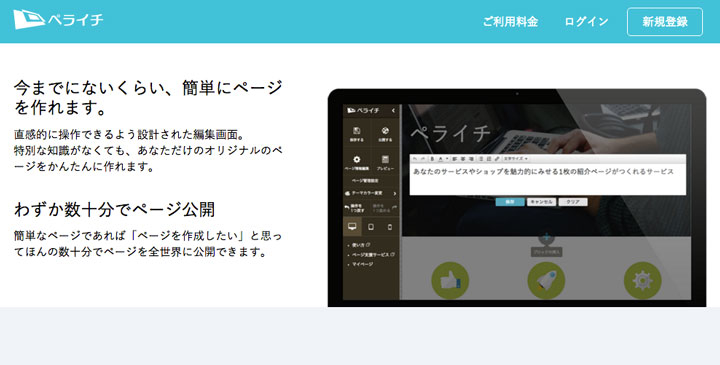Open page info settings gear icon

[x=357, y=160]
